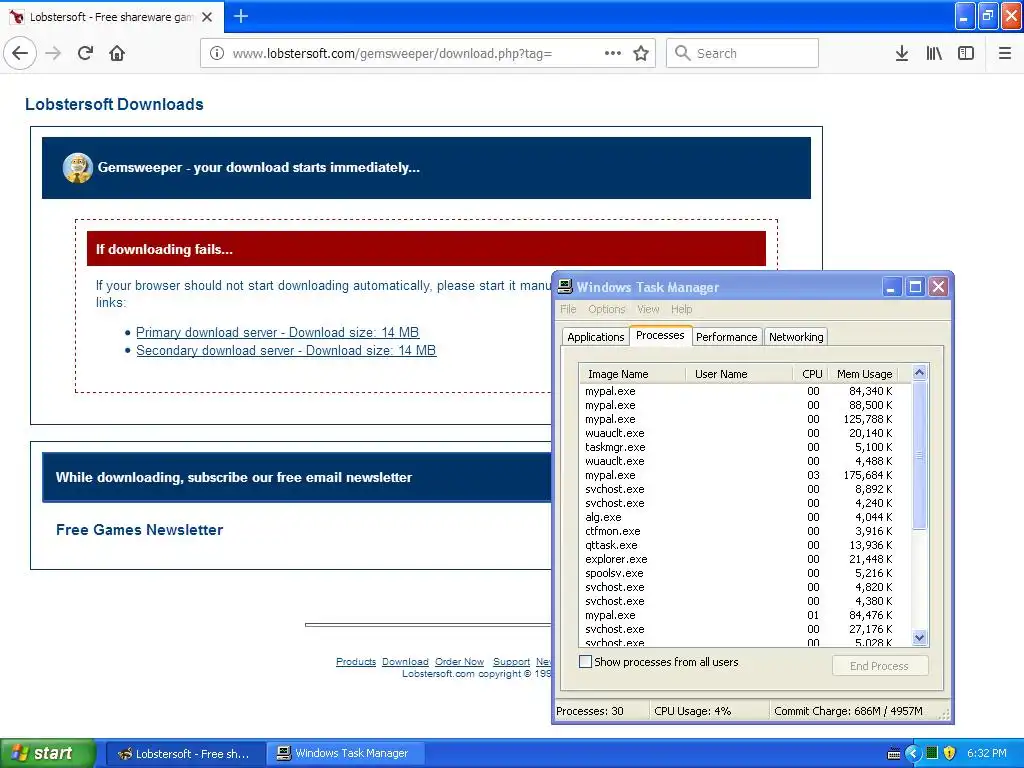Click Secondary download server link
Screen dimensions: 1024x768
click(x=286, y=351)
